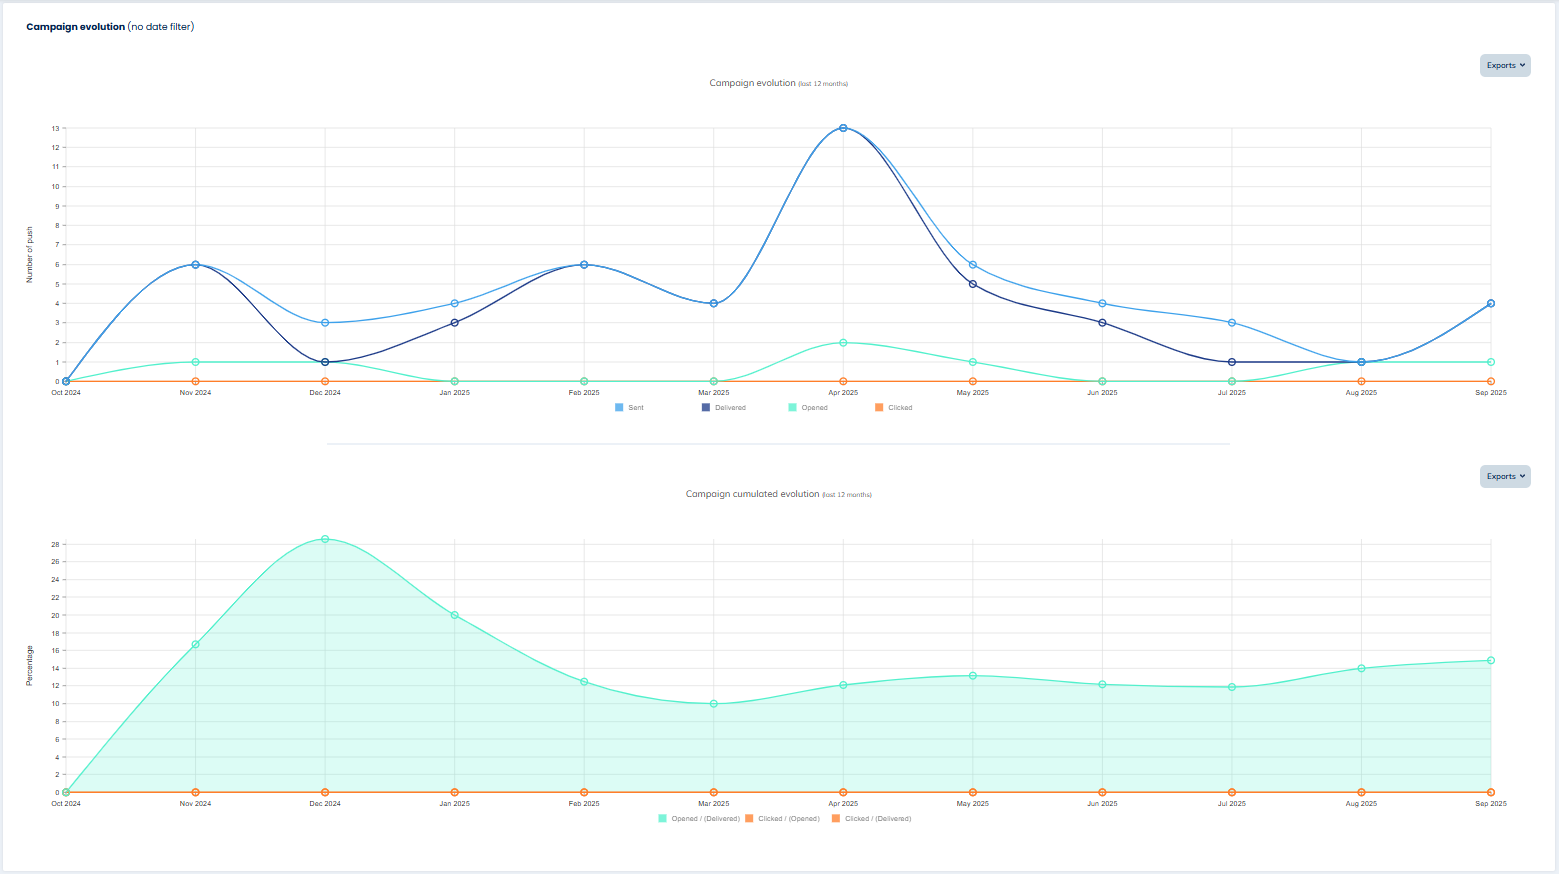Toggle the Delivered series legend label
This screenshot has width=1559, height=874.
[730, 408]
